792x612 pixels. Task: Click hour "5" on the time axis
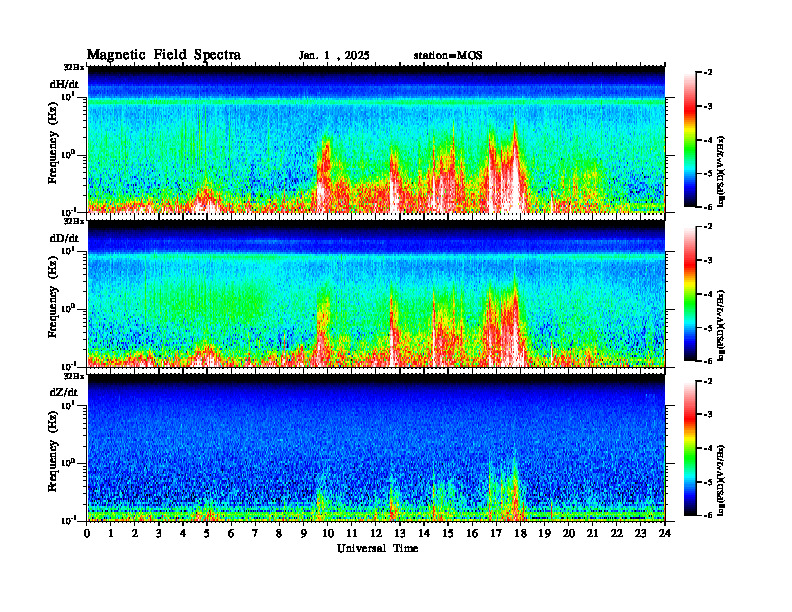coord(207,534)
